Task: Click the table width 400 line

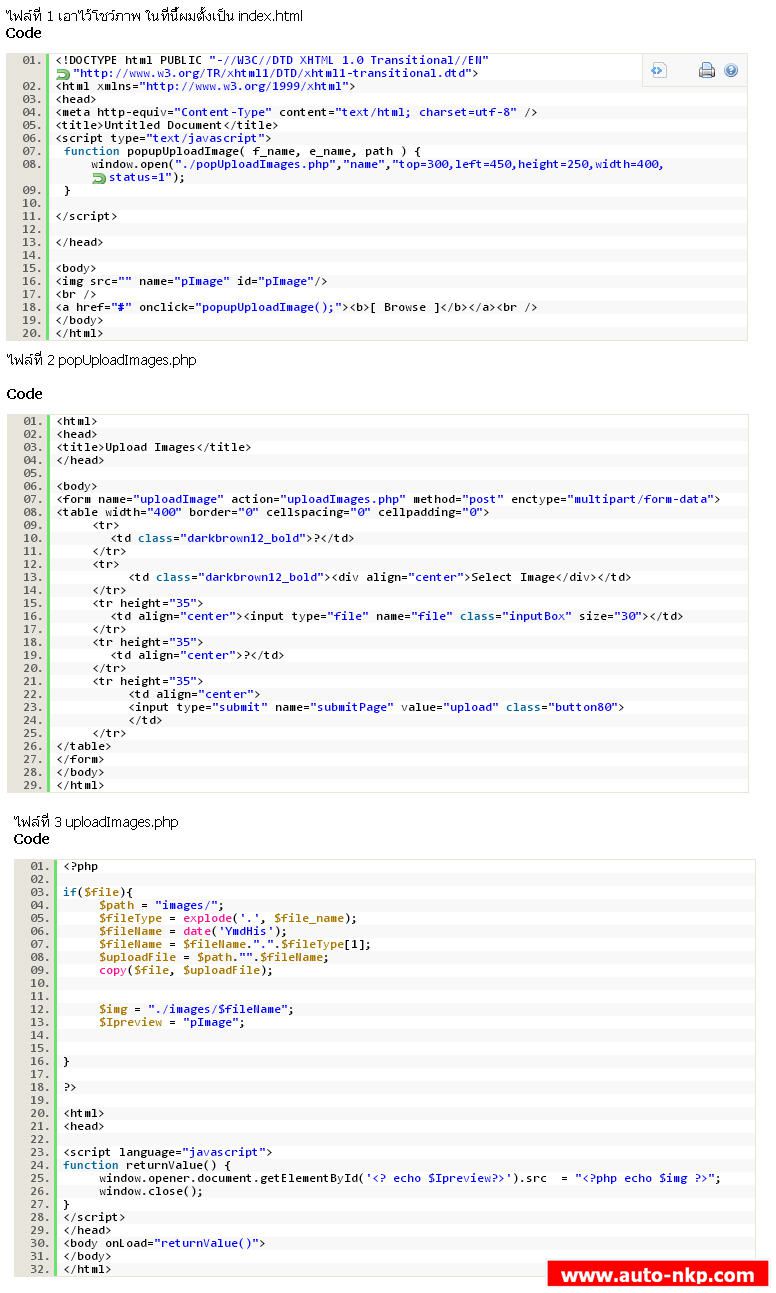Action: 272,512
